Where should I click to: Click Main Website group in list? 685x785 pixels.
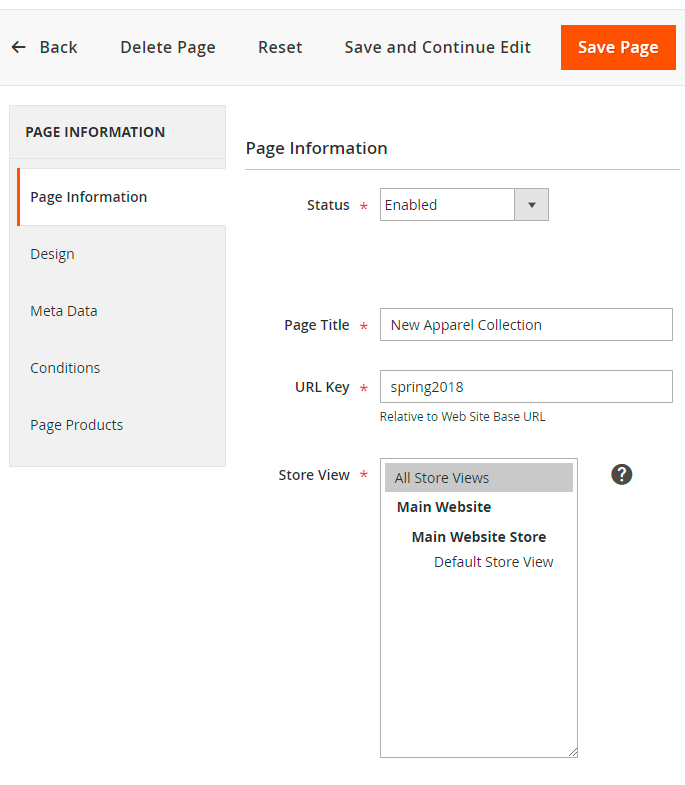click(444, 507)
